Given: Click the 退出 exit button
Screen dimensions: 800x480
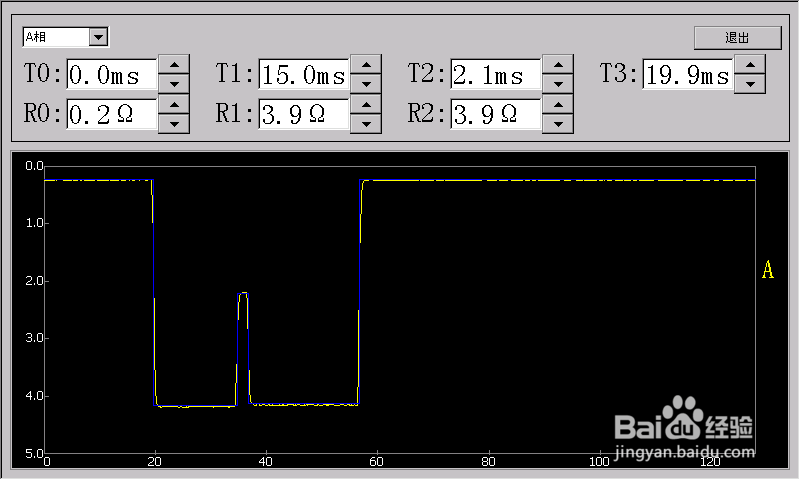Looking at the screenshot, I should click(x=737, y=38).
